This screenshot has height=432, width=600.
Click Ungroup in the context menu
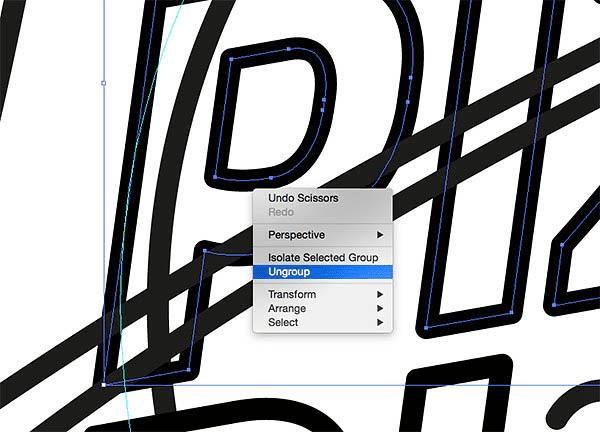(x=323, y=272)
